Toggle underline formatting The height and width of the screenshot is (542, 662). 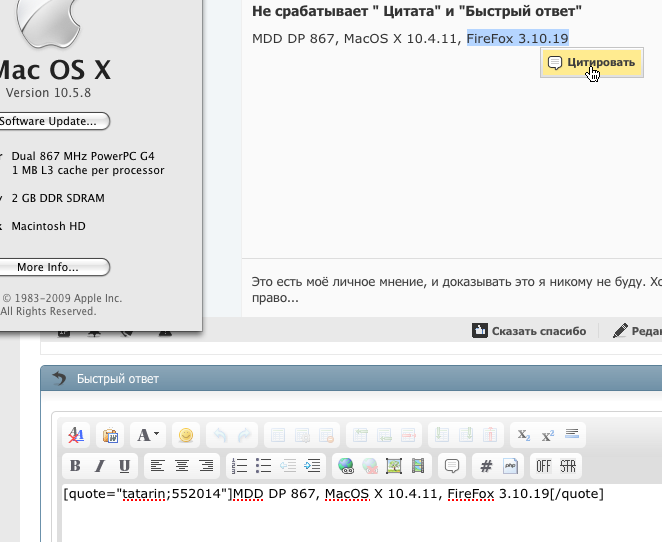(x=124, y=466)
